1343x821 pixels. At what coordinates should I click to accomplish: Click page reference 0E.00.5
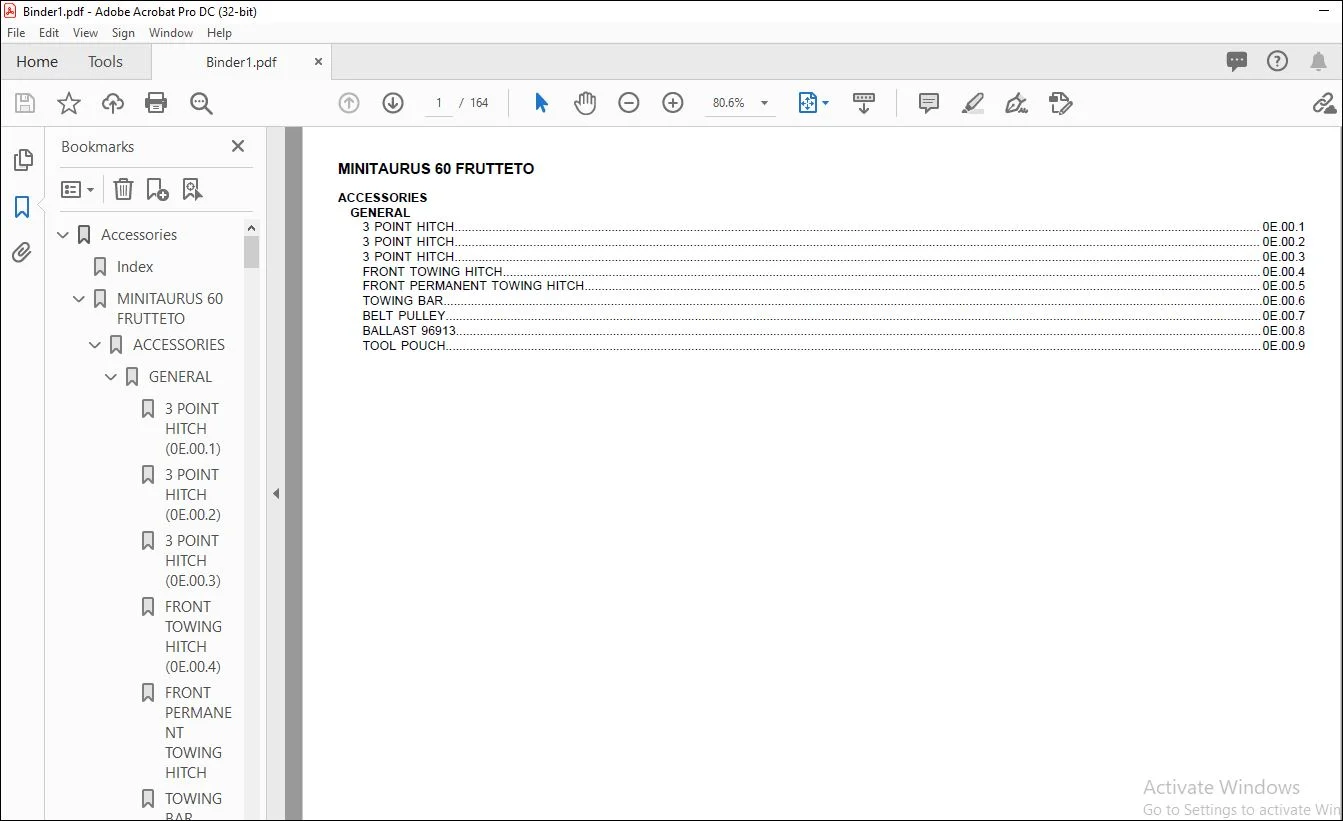pyautogui.click(x=1283, y=286)
